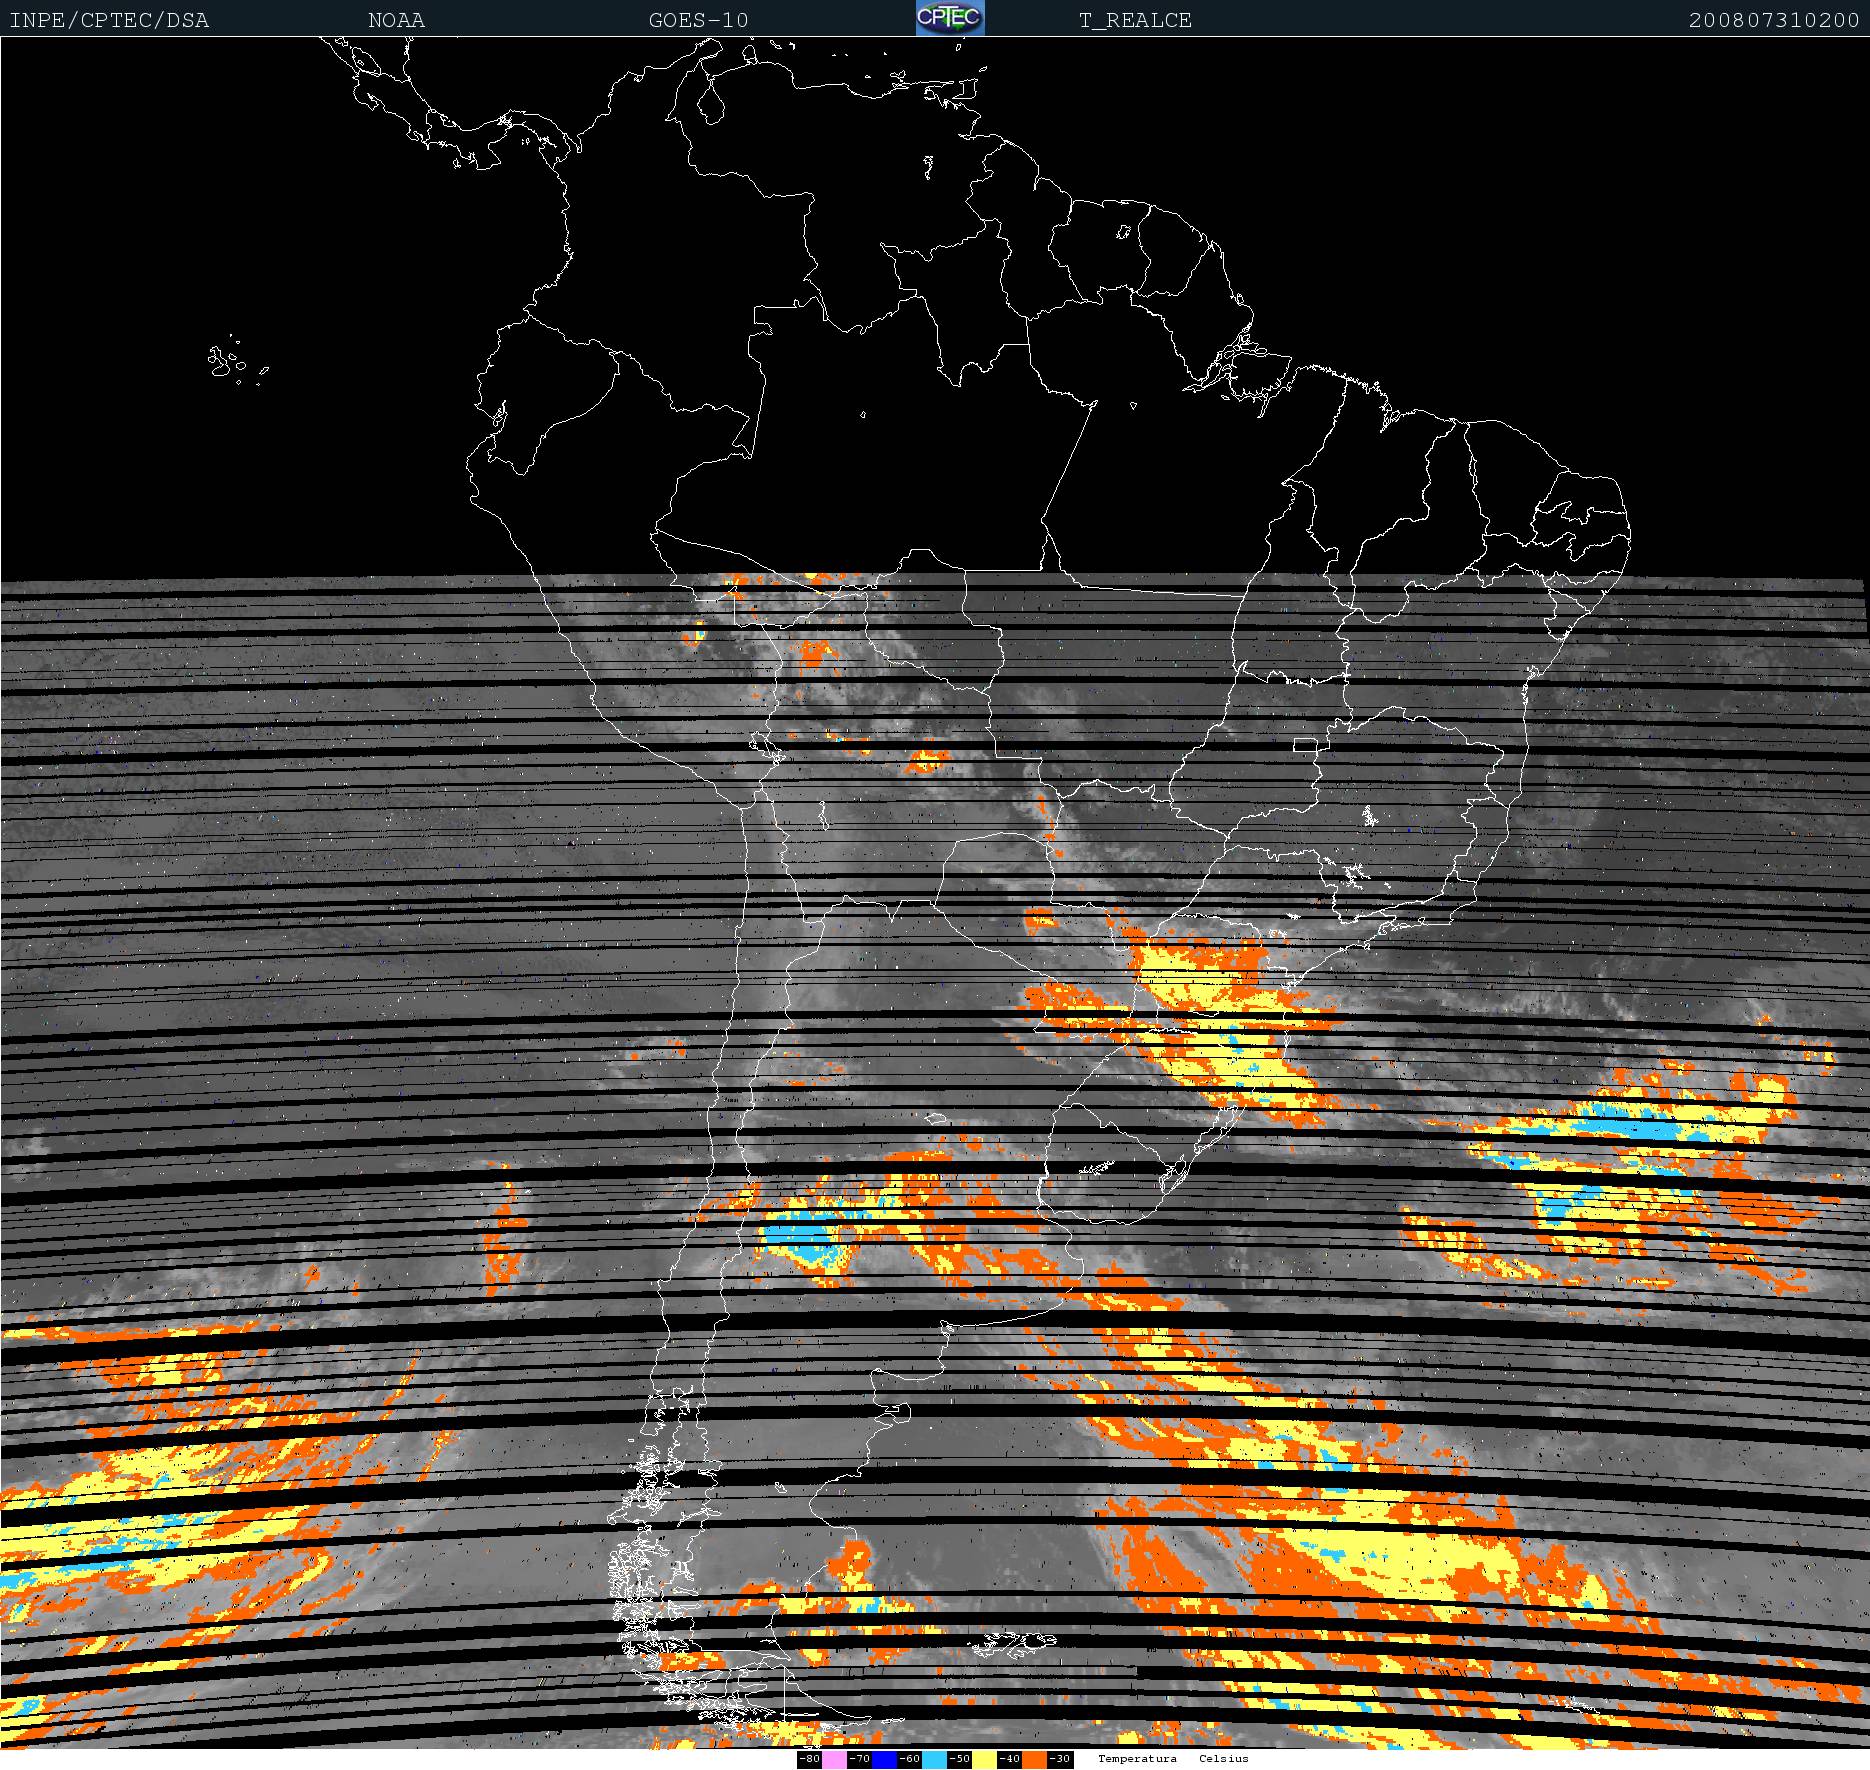1870x1770 pixels.
Task: Pick the pink -70 legend swatch
Action: point(834,1759)
